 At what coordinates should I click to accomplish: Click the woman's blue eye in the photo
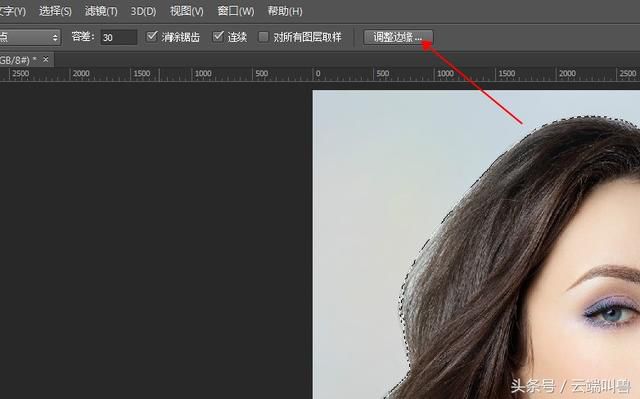[x=612, y=314]
